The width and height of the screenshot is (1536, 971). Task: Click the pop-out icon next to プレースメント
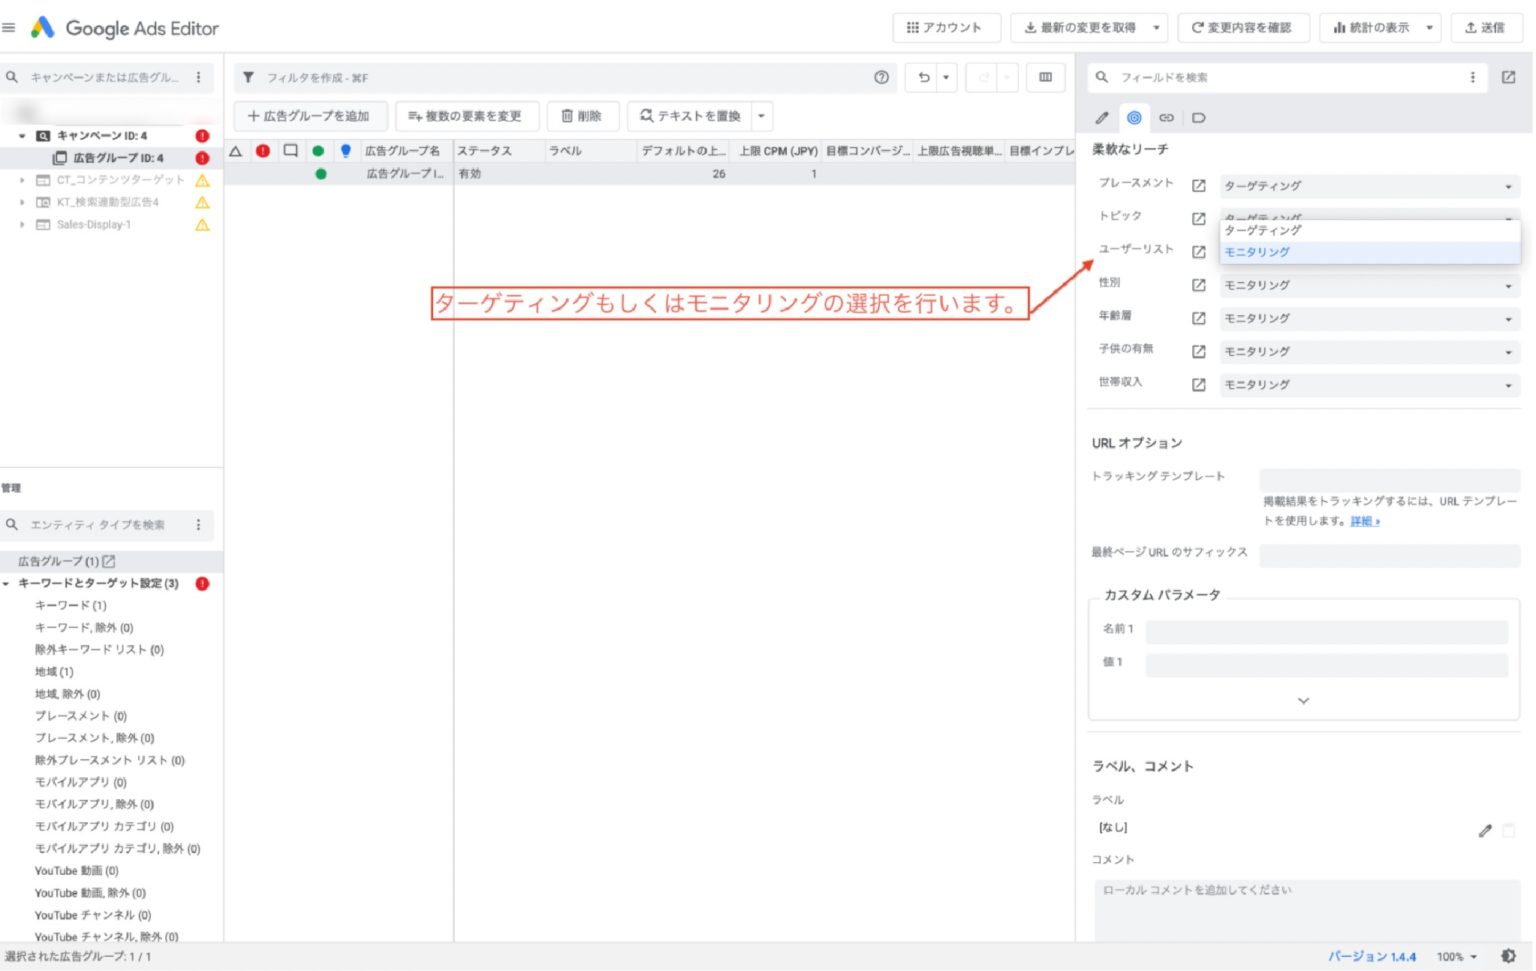tap(1198, 186)
